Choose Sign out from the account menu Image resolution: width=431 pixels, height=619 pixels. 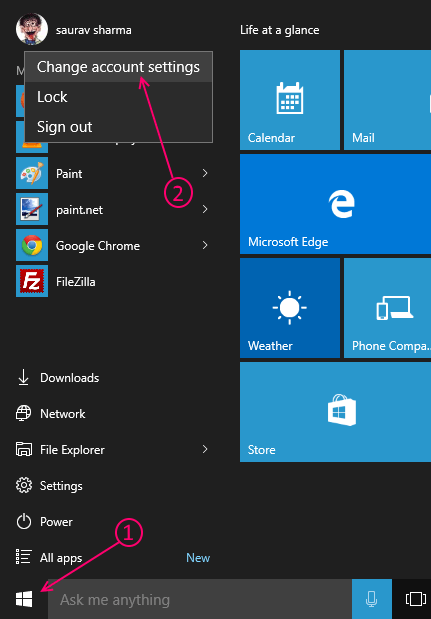pyautogui.click(x=118, y=127)
